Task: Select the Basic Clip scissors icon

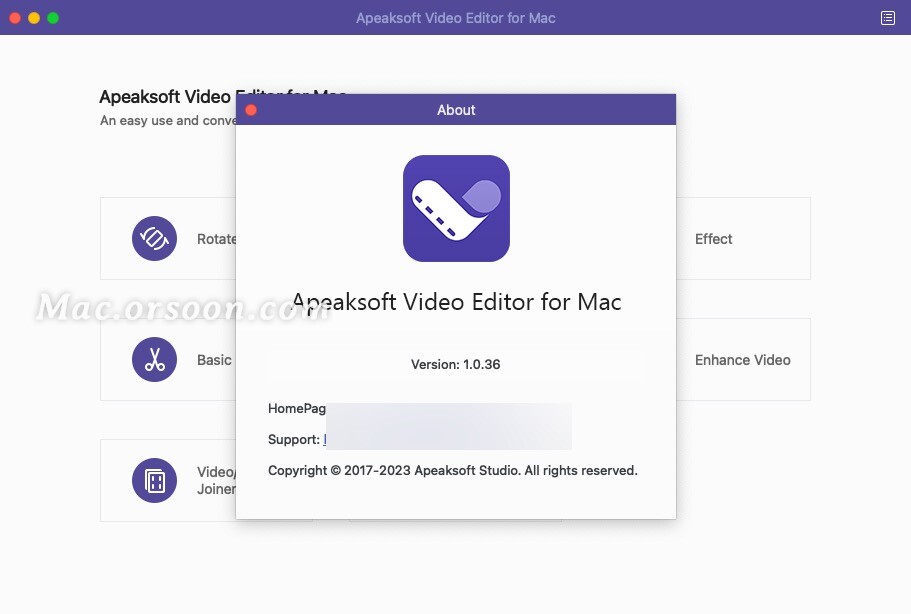Action: (x=154, y=359)
